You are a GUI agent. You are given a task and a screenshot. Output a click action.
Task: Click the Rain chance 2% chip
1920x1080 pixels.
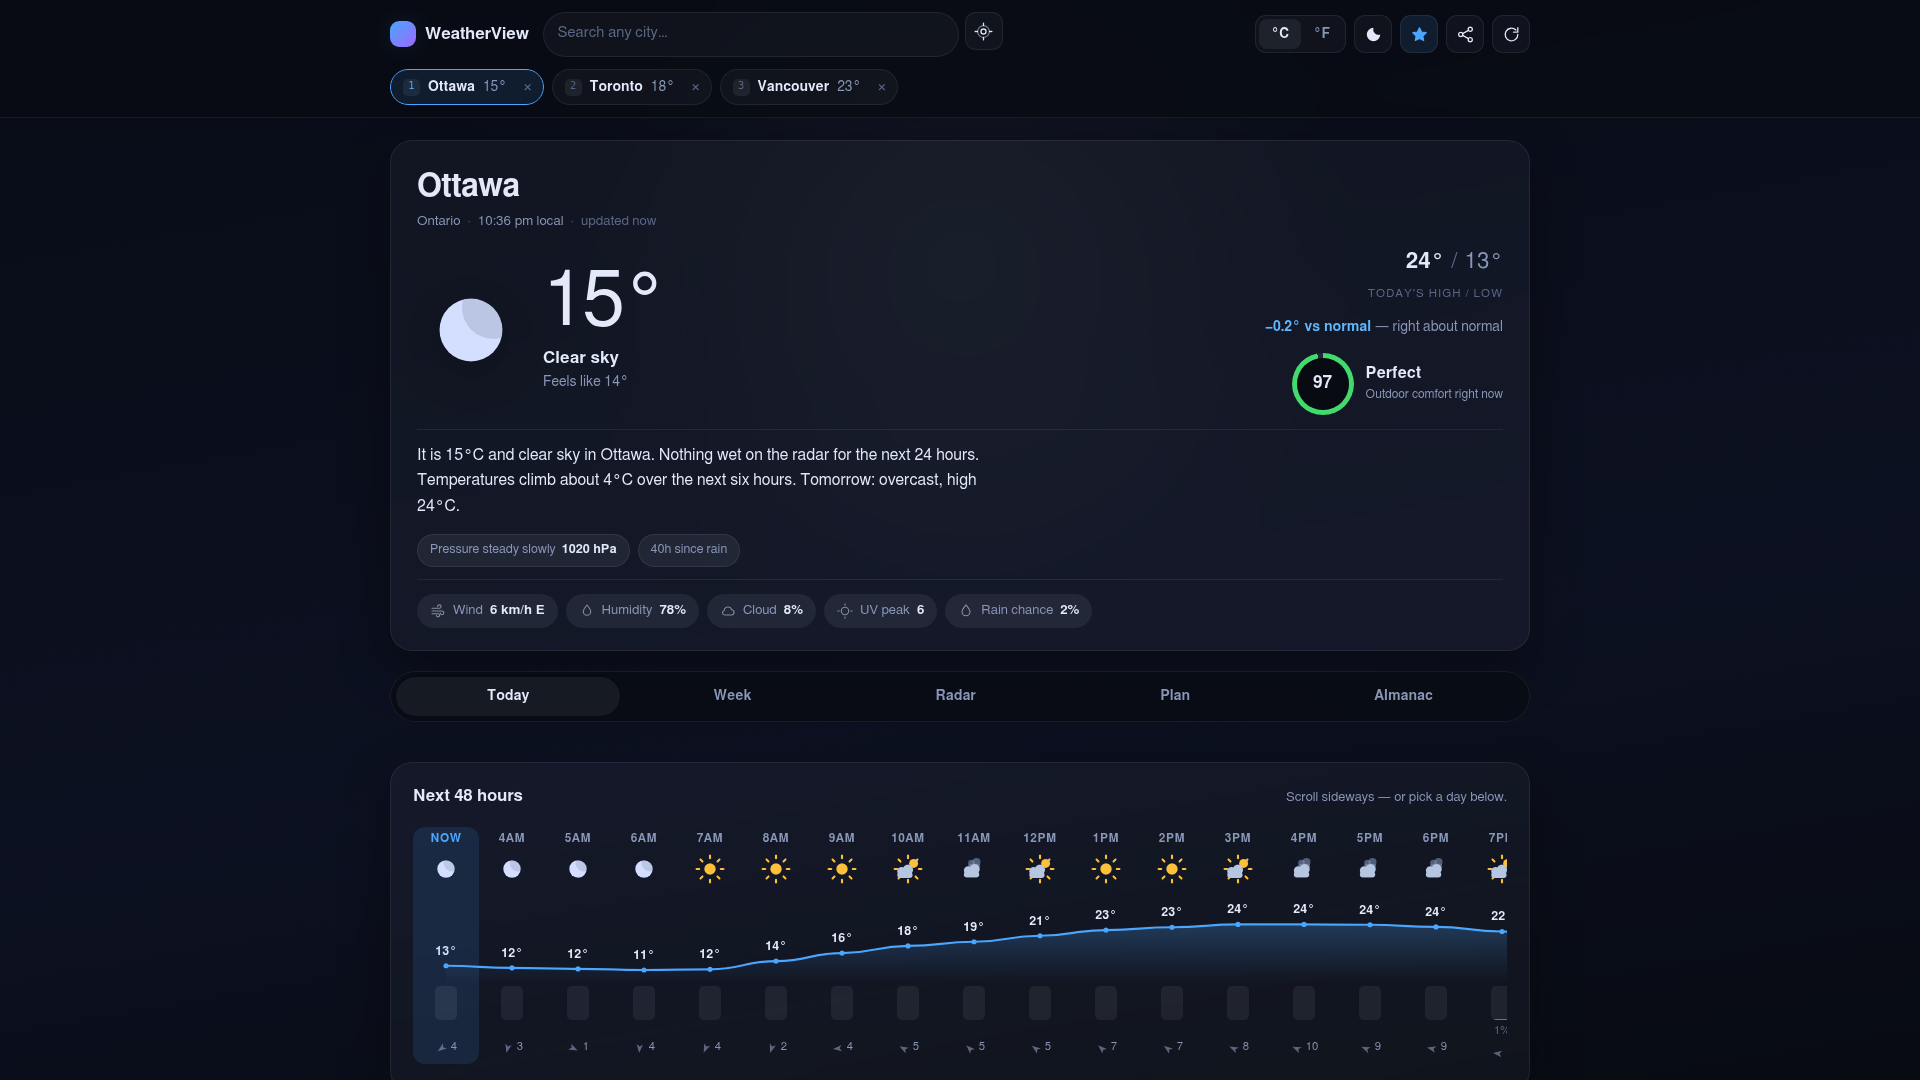click(1018, 611)
